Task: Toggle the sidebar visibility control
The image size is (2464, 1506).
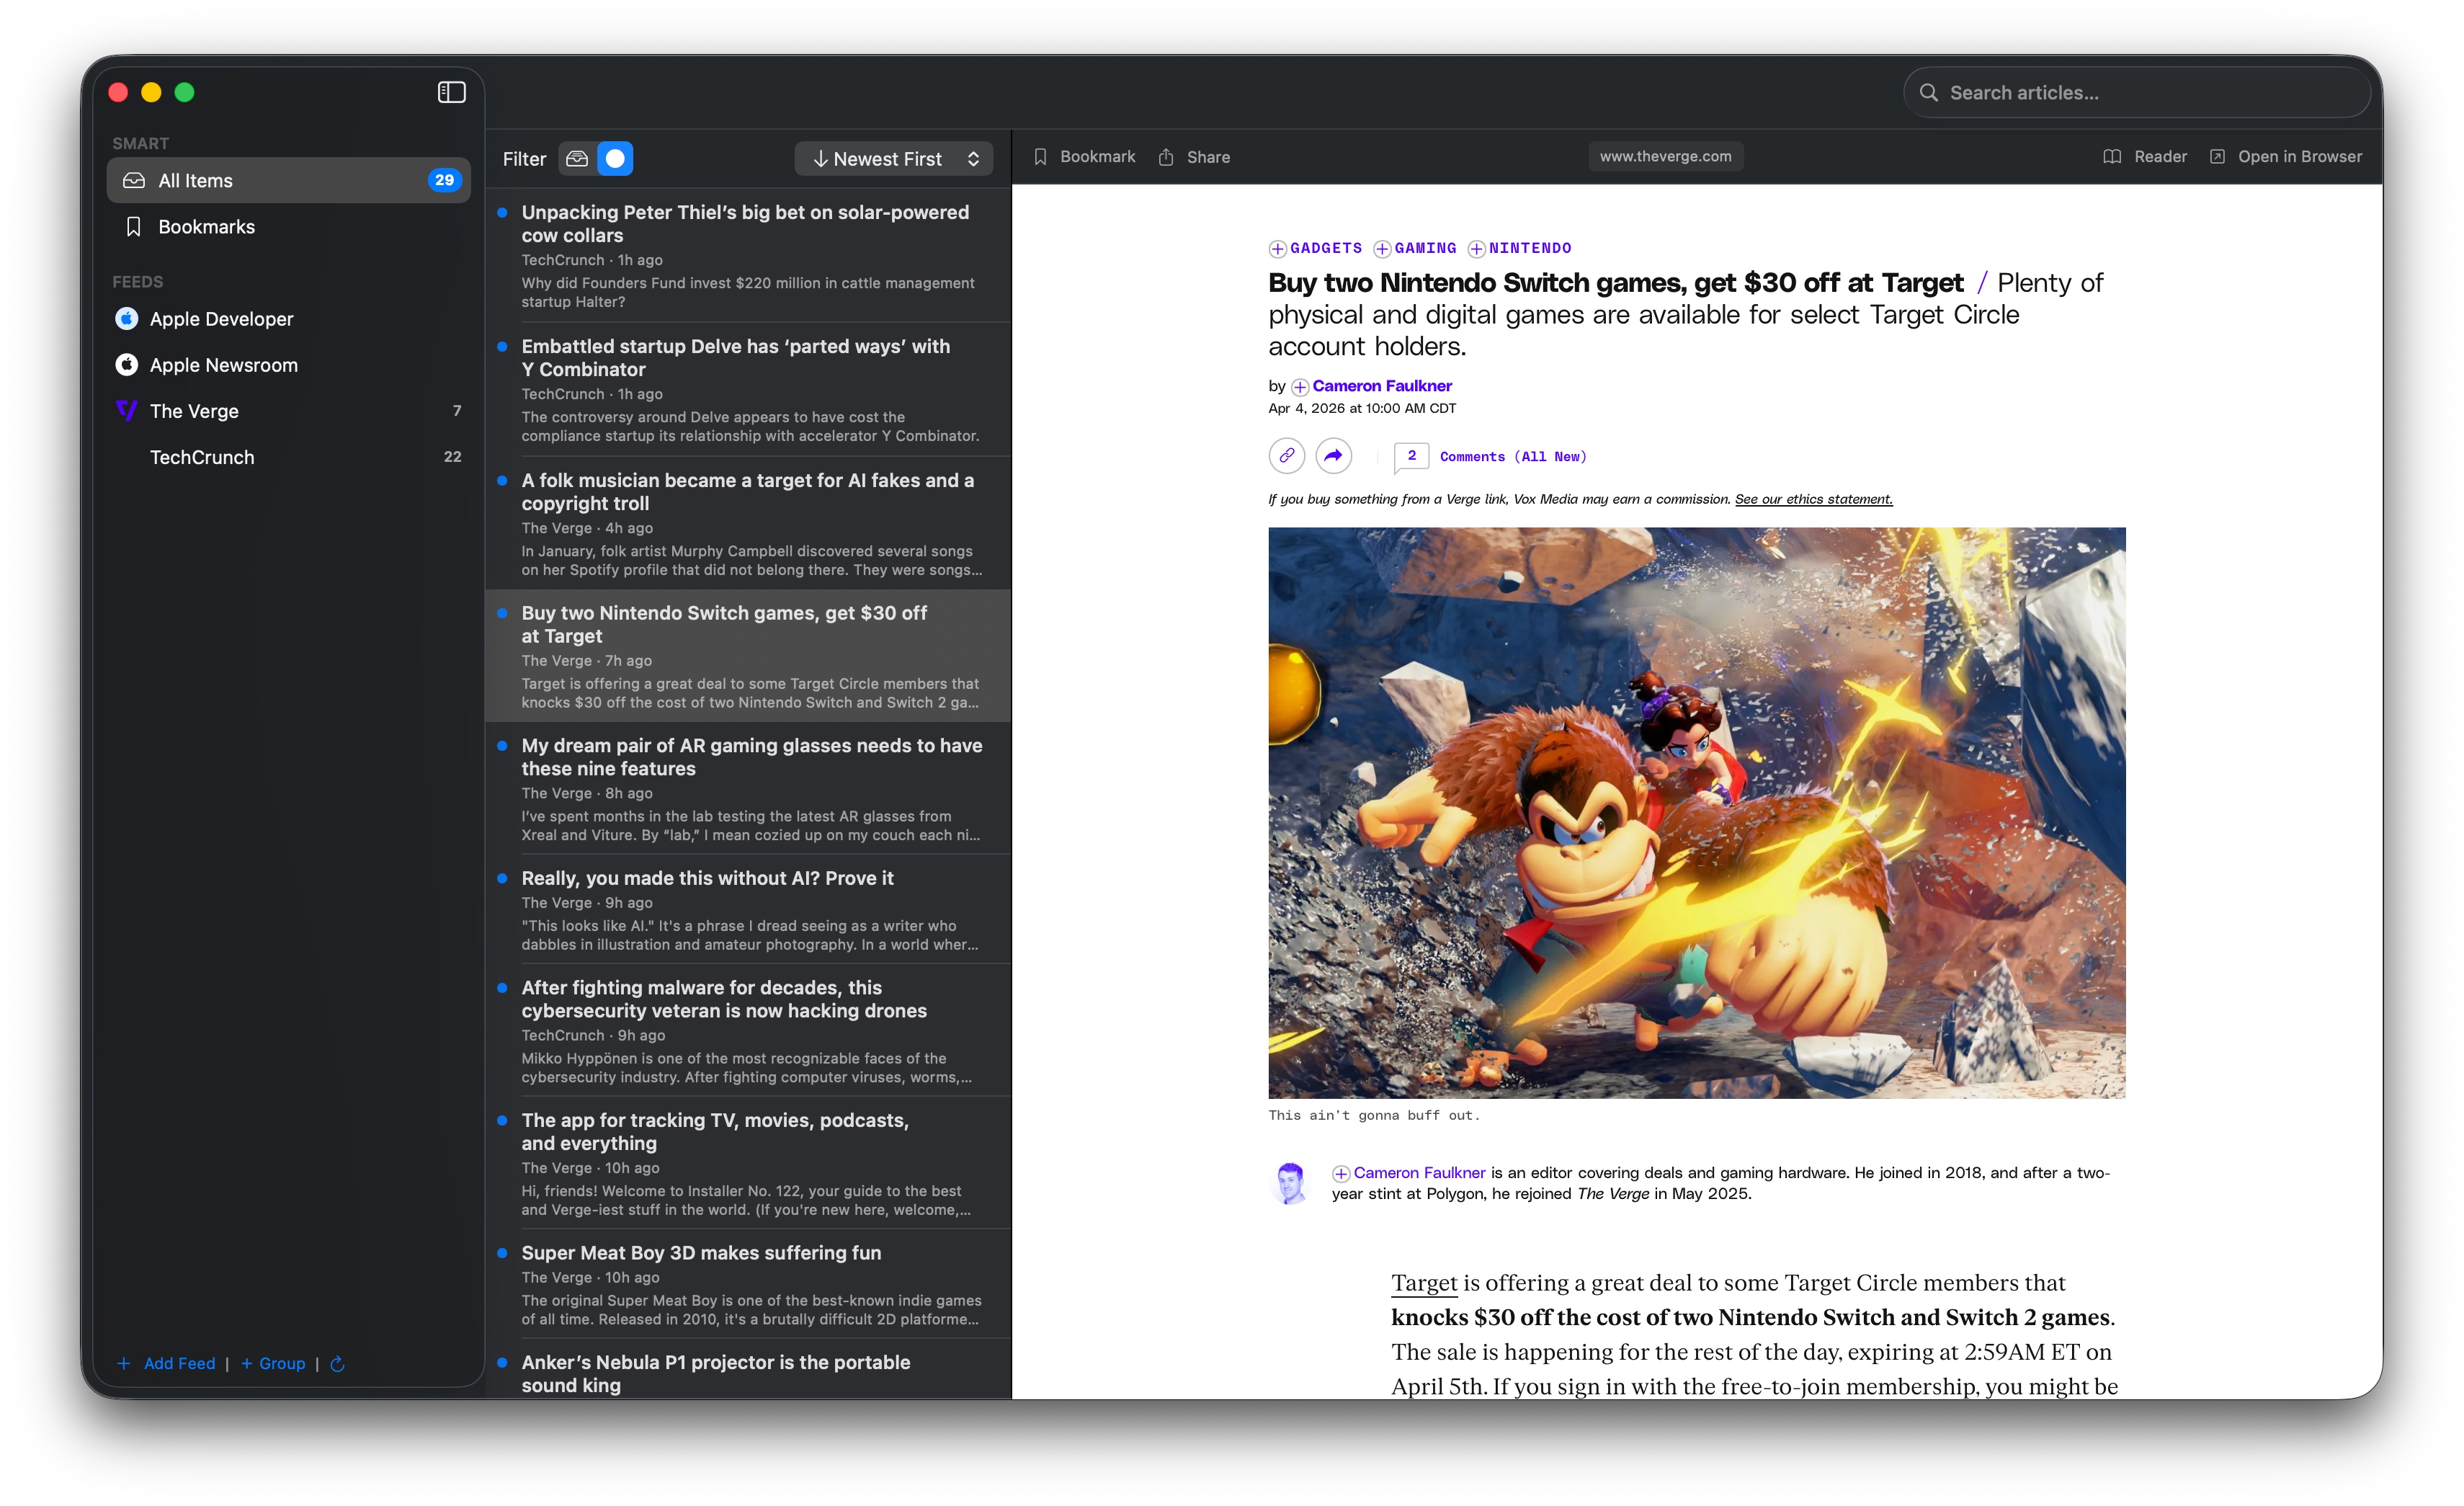Action: point(451,92)
